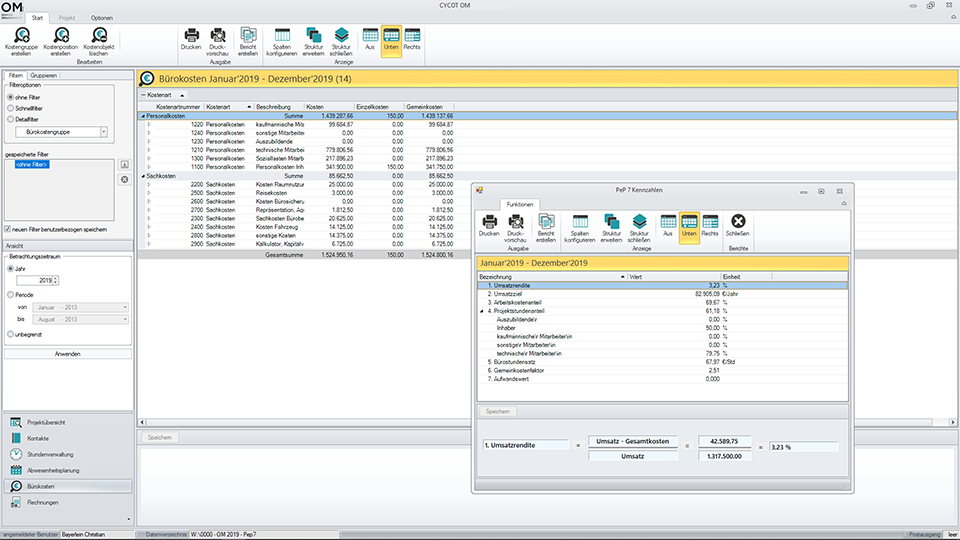Select 2. Umsatzziel row
This screenshot has height=540, width=960.
pyautogui.click(x=662, y=294)
